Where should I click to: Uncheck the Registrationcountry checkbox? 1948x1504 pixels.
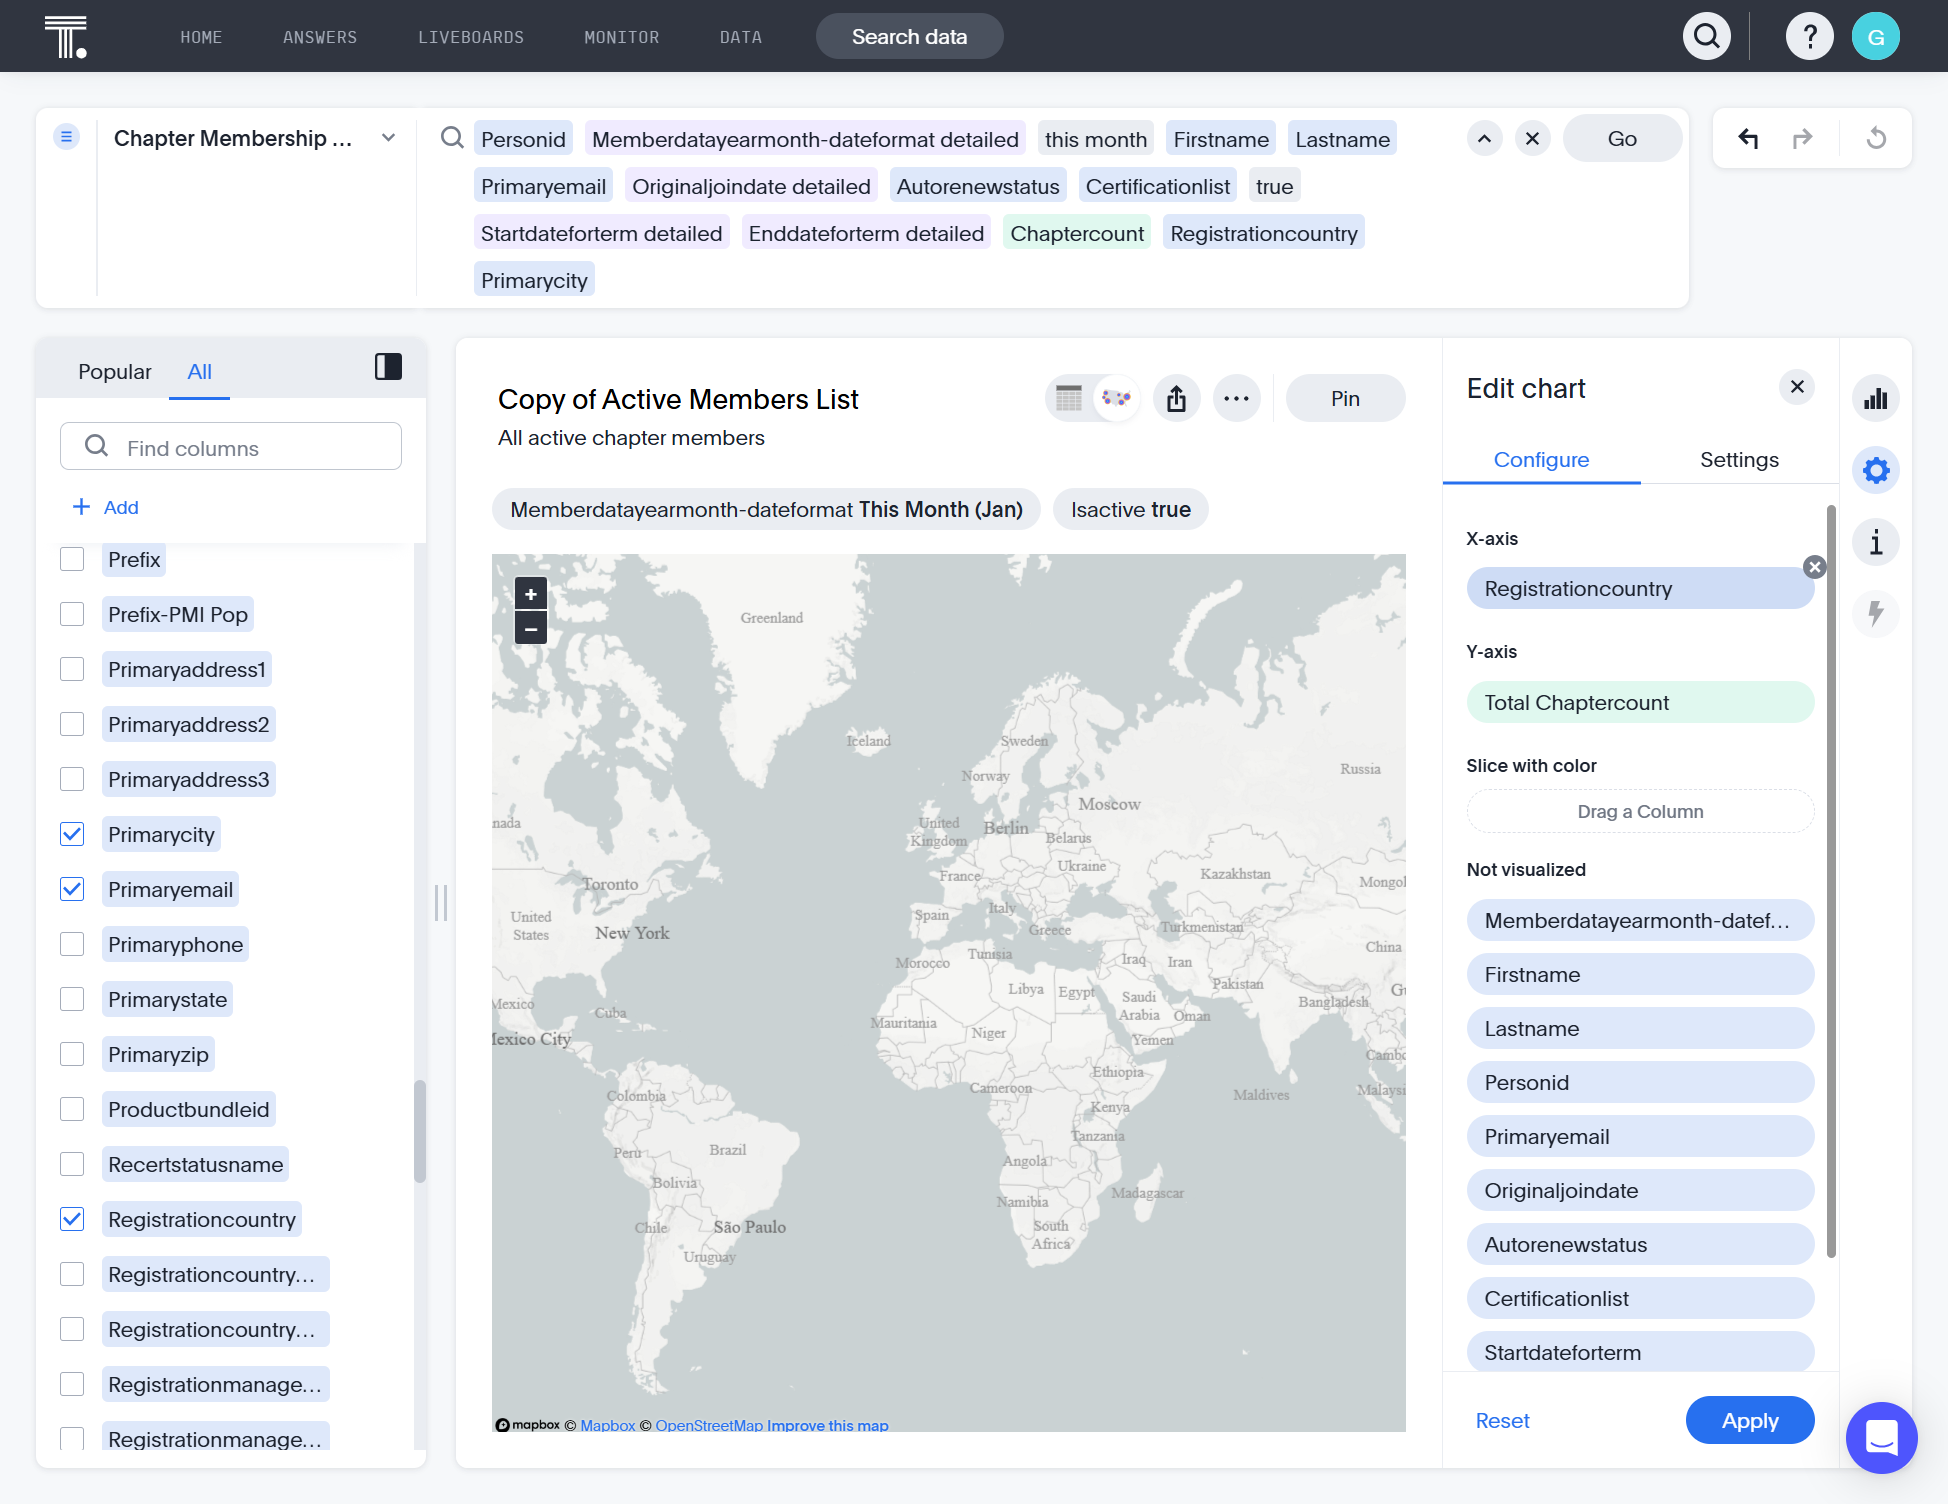tap(72, 1219)
